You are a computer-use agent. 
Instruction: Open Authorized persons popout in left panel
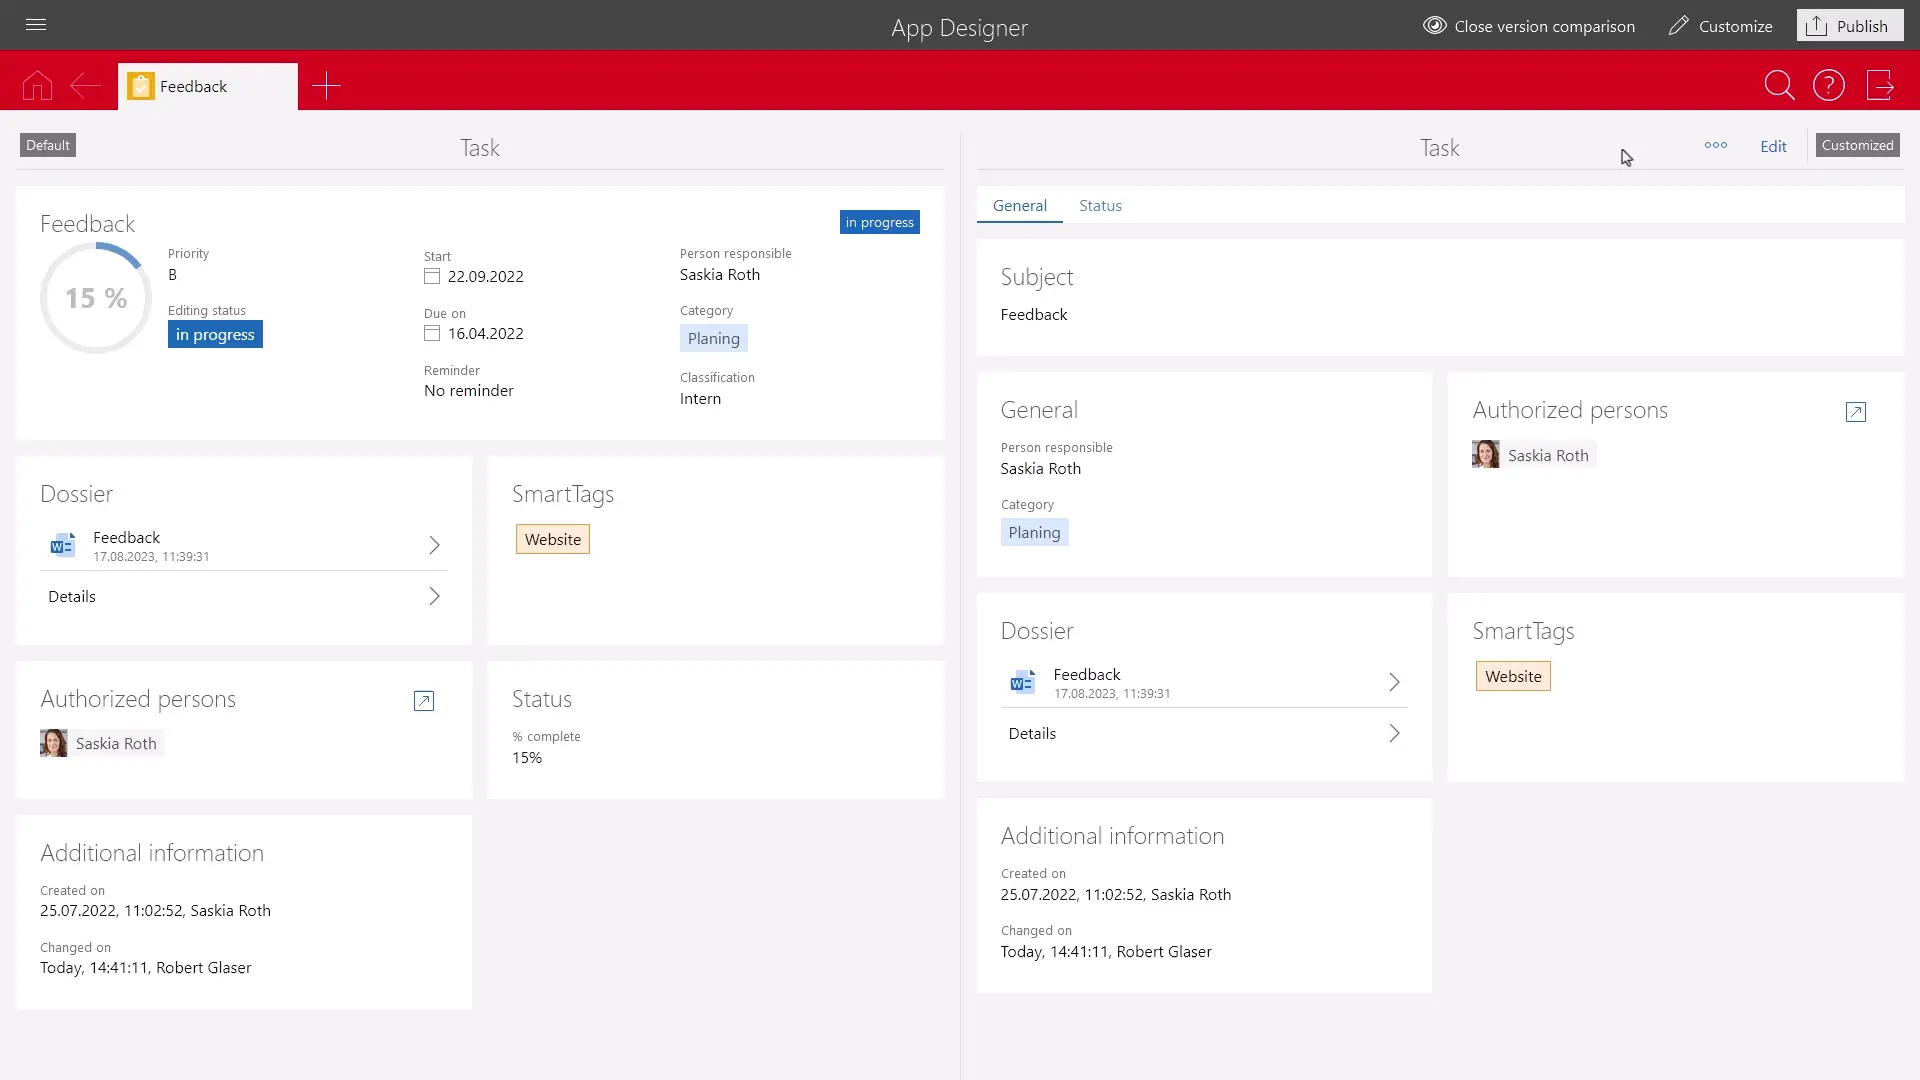(424, 701)
